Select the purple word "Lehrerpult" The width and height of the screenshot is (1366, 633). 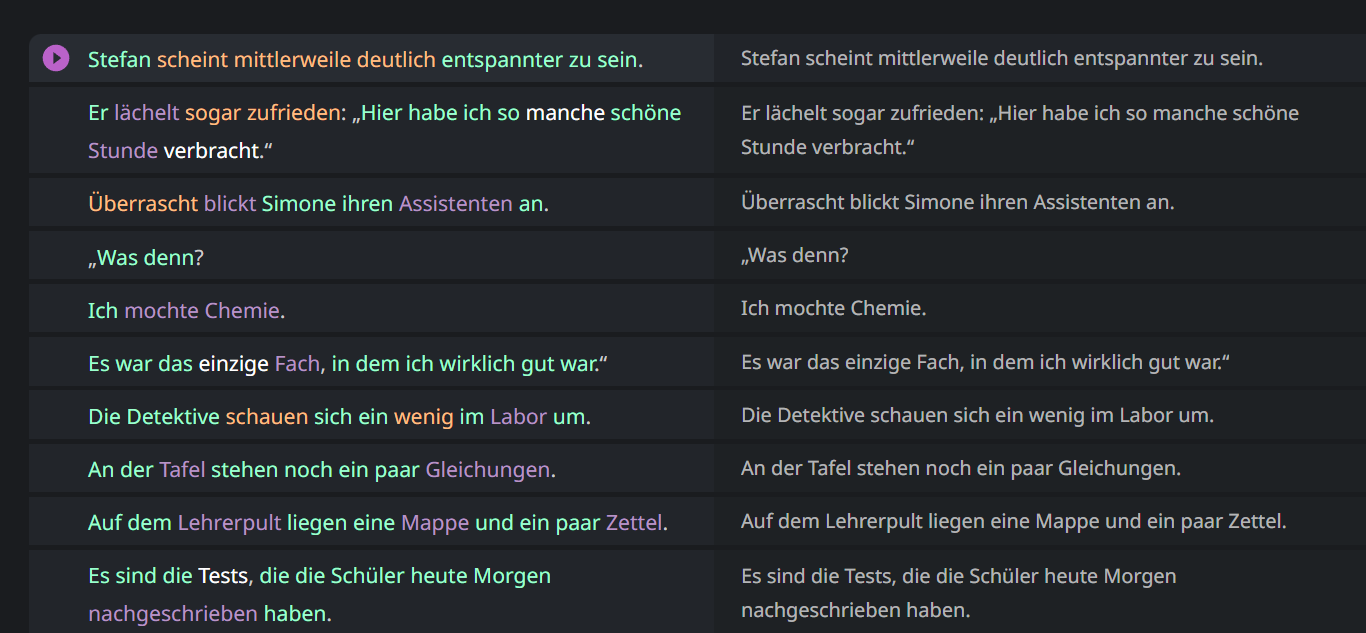229,523
